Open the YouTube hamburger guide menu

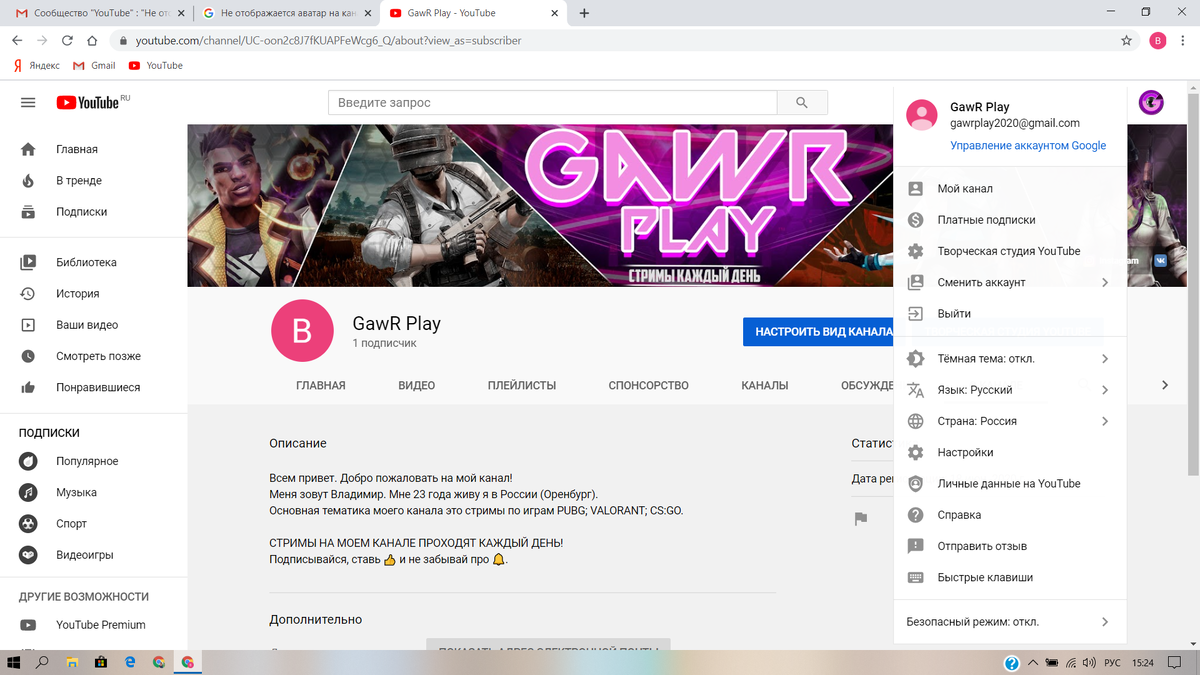[x=28, y=102]
